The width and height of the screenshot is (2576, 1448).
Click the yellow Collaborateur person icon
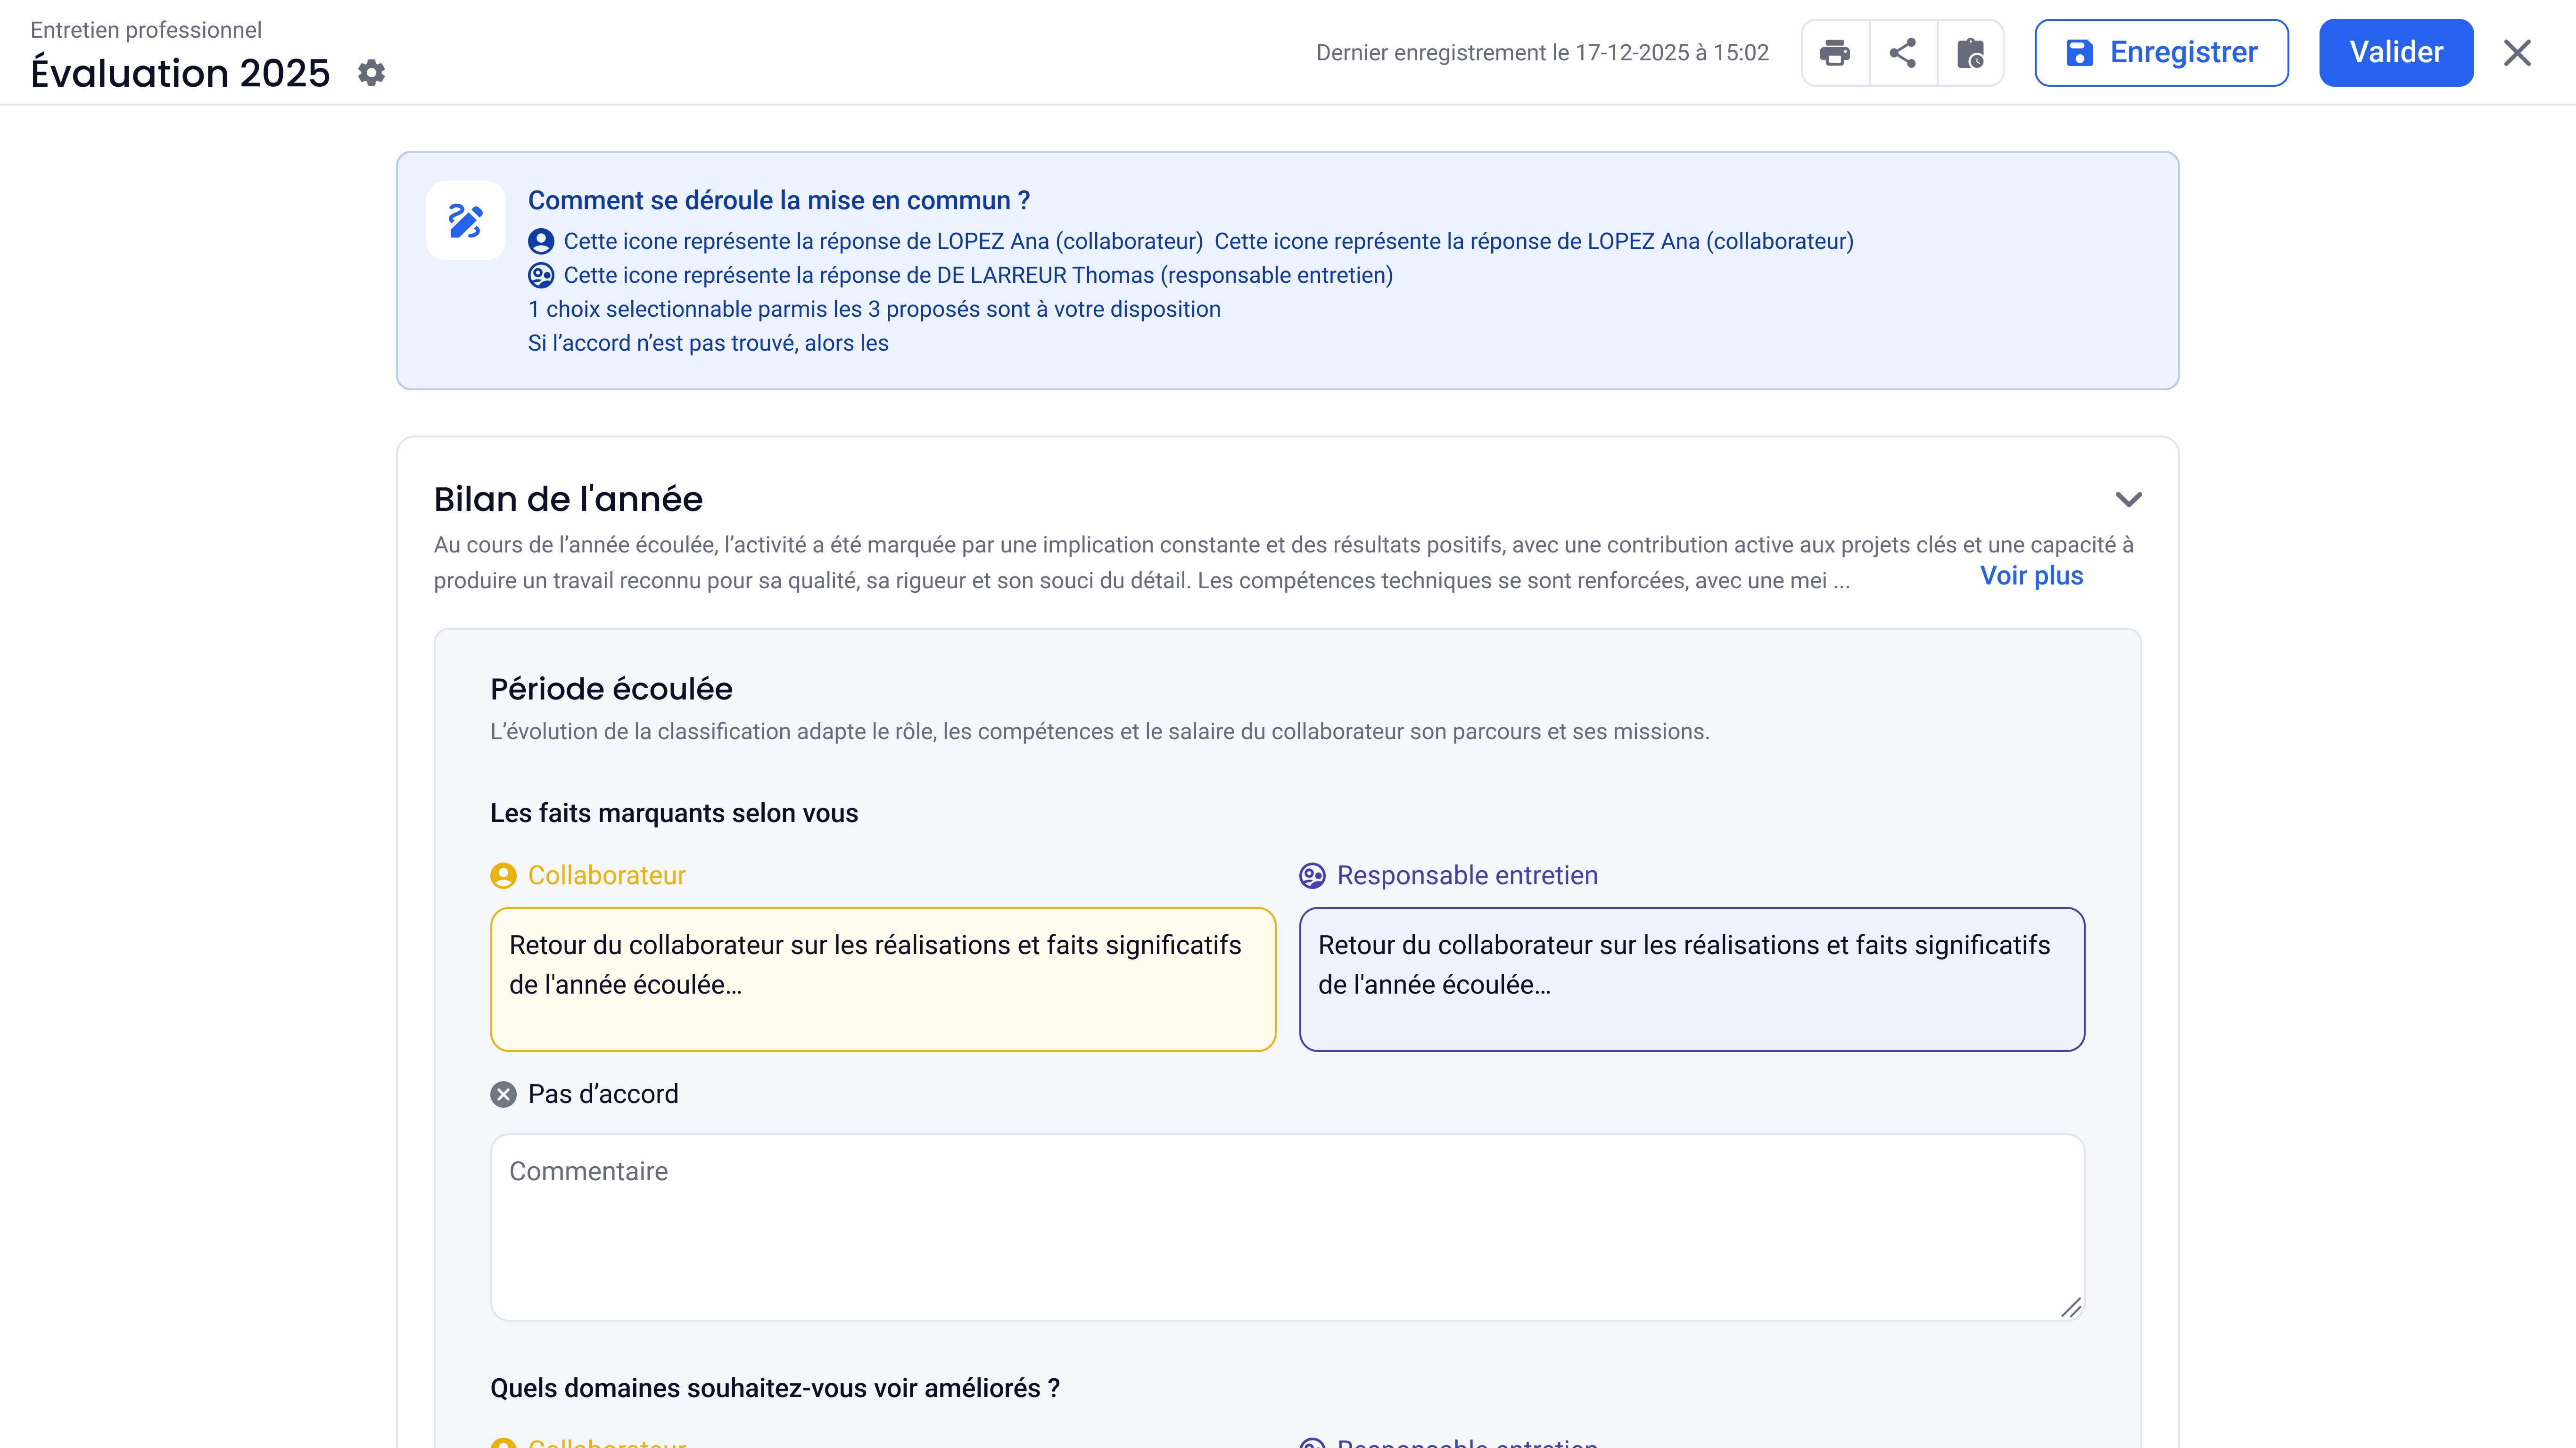503,876
